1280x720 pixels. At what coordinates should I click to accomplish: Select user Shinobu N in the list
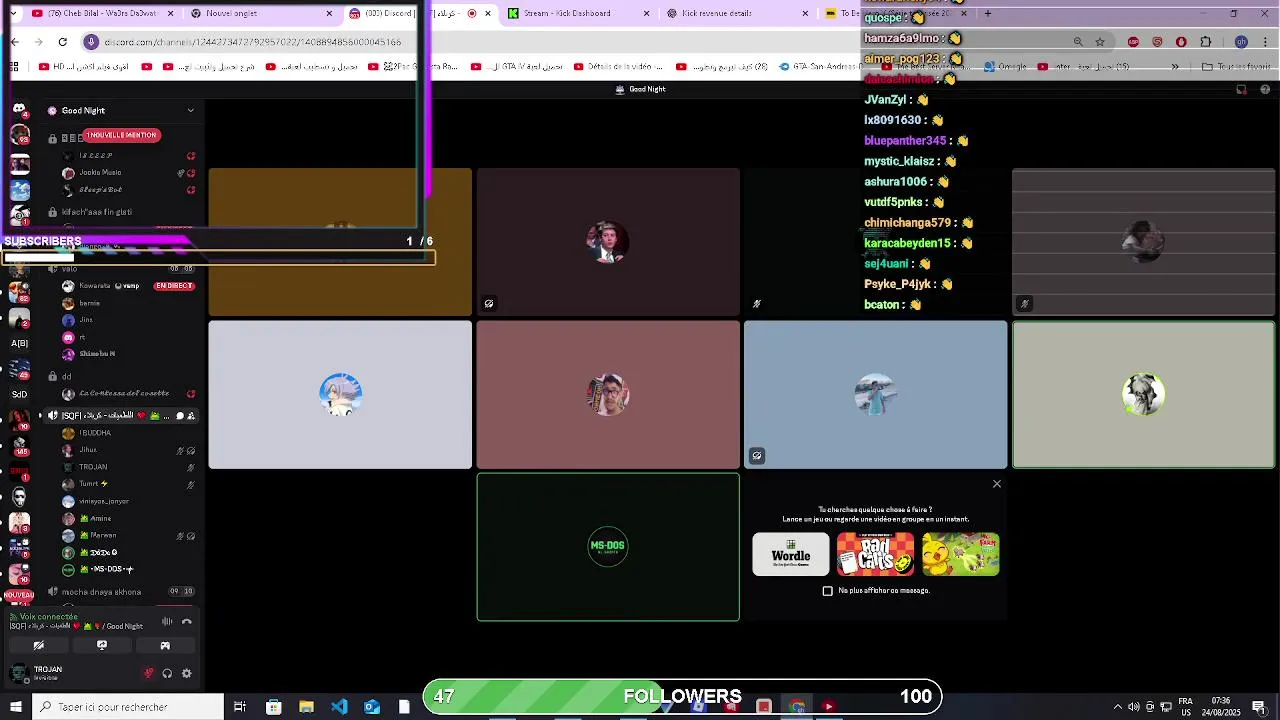[97, 354]
